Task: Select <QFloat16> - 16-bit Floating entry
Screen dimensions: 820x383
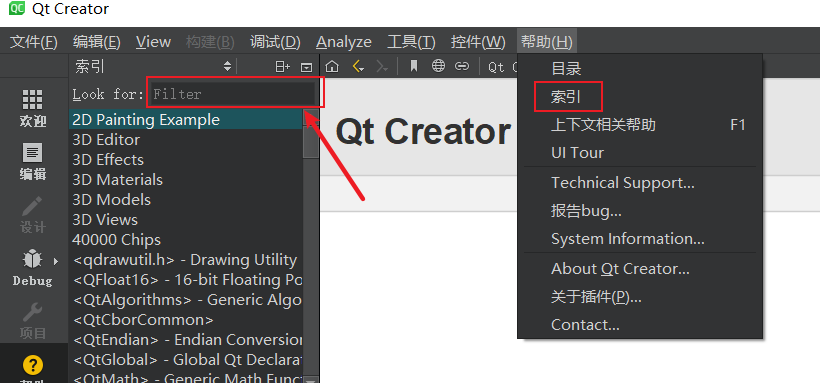Action: pyautogui.click(x=186, y=280)
